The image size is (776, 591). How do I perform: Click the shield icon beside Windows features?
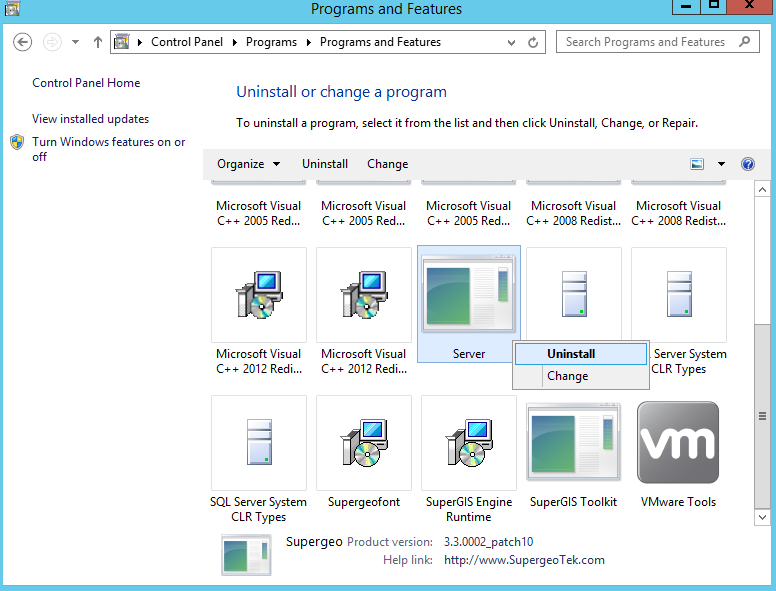[17, 142]
